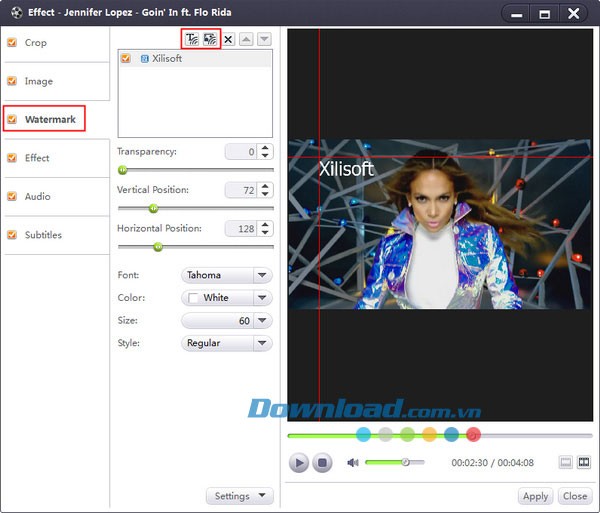Open the Image tab
Screen dimensions: 600x513
[39, 81]
